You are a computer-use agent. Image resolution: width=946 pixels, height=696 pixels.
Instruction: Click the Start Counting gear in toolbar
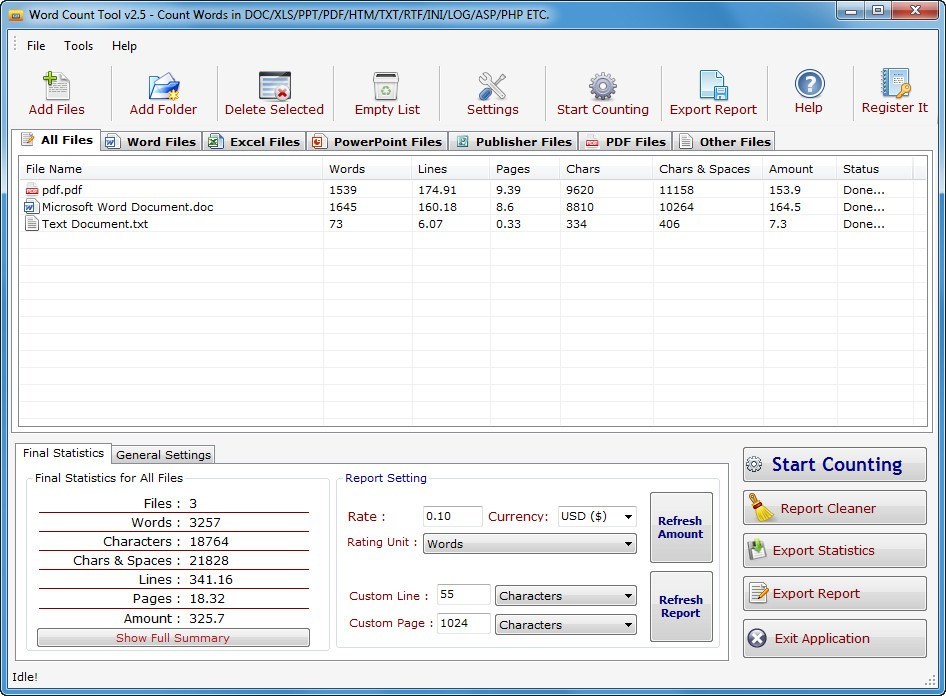[x=603, y=86]
